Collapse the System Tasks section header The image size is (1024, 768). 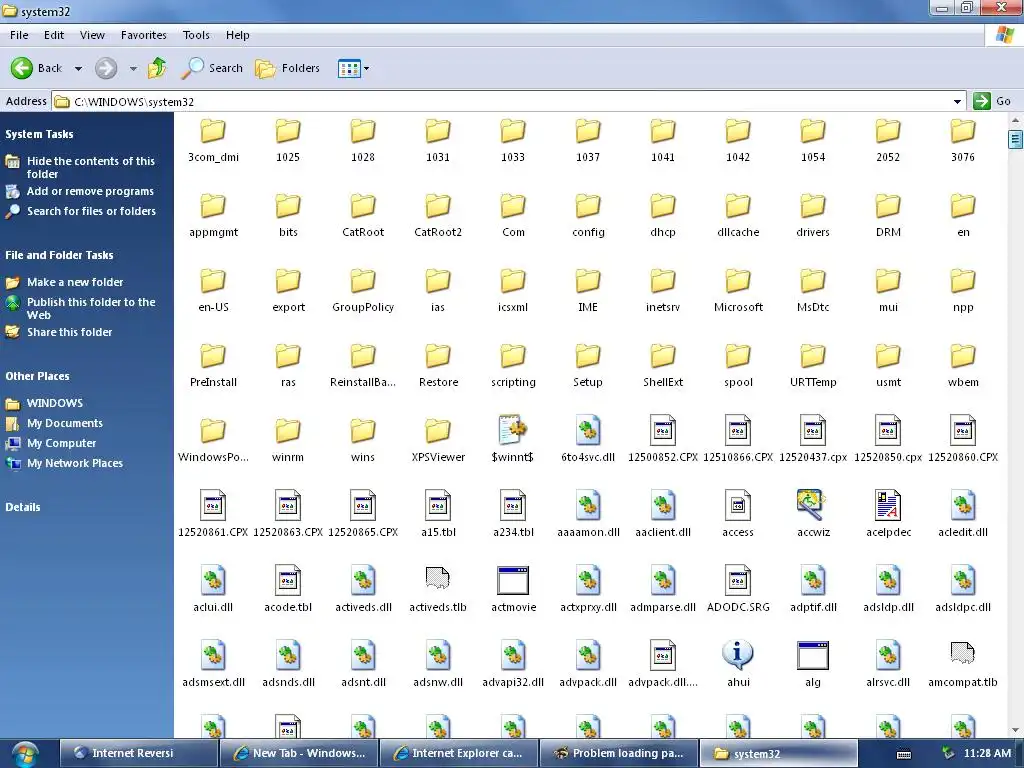click(39, 134)
